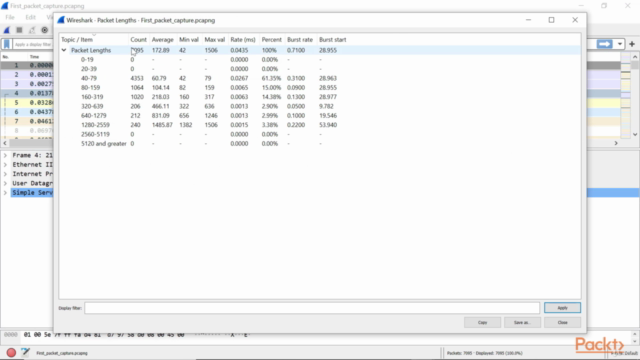Select packet number 2 in packet list

(27, 75)
